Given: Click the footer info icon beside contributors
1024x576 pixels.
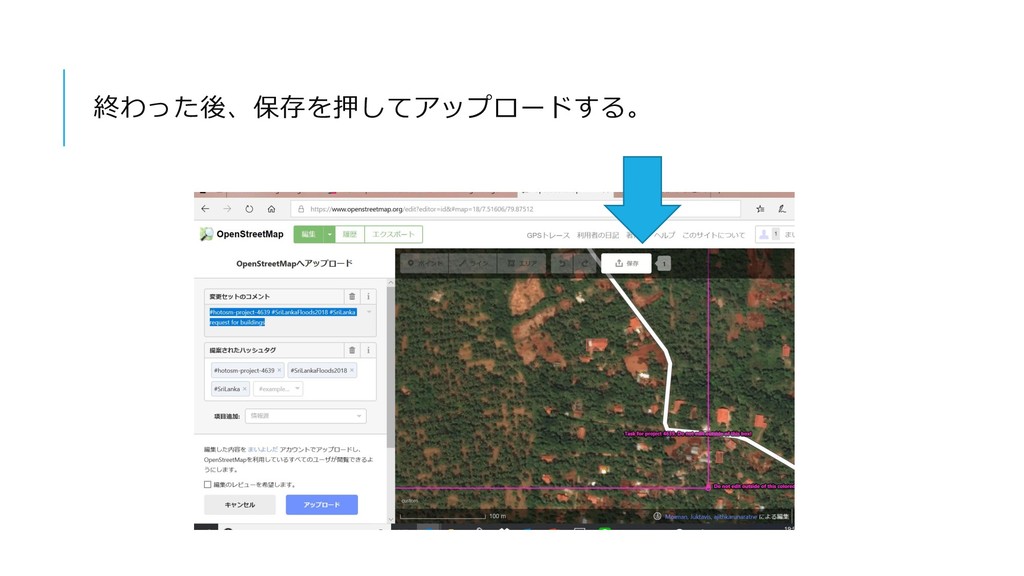Looking at the screenshot, I should point(657,517).
